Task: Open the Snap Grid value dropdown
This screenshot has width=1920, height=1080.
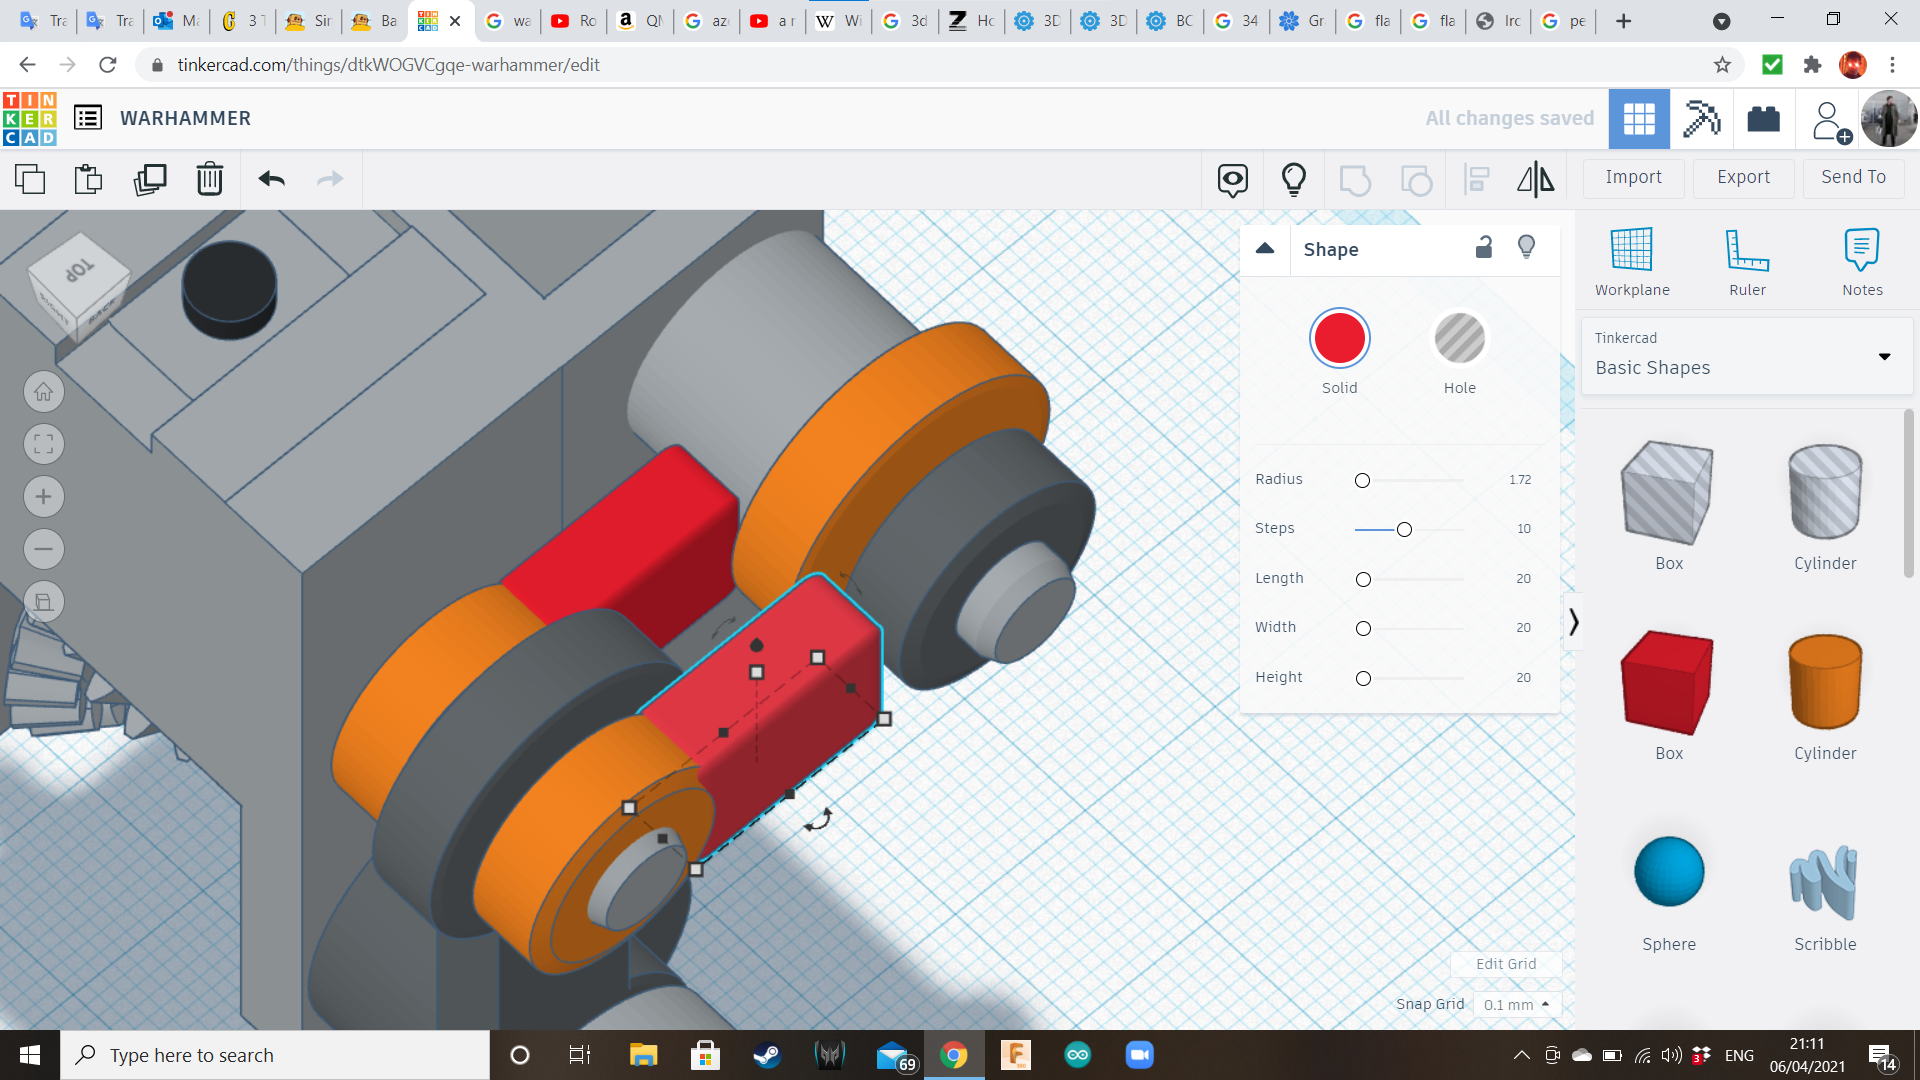Action: (x=1517, y=1004)
